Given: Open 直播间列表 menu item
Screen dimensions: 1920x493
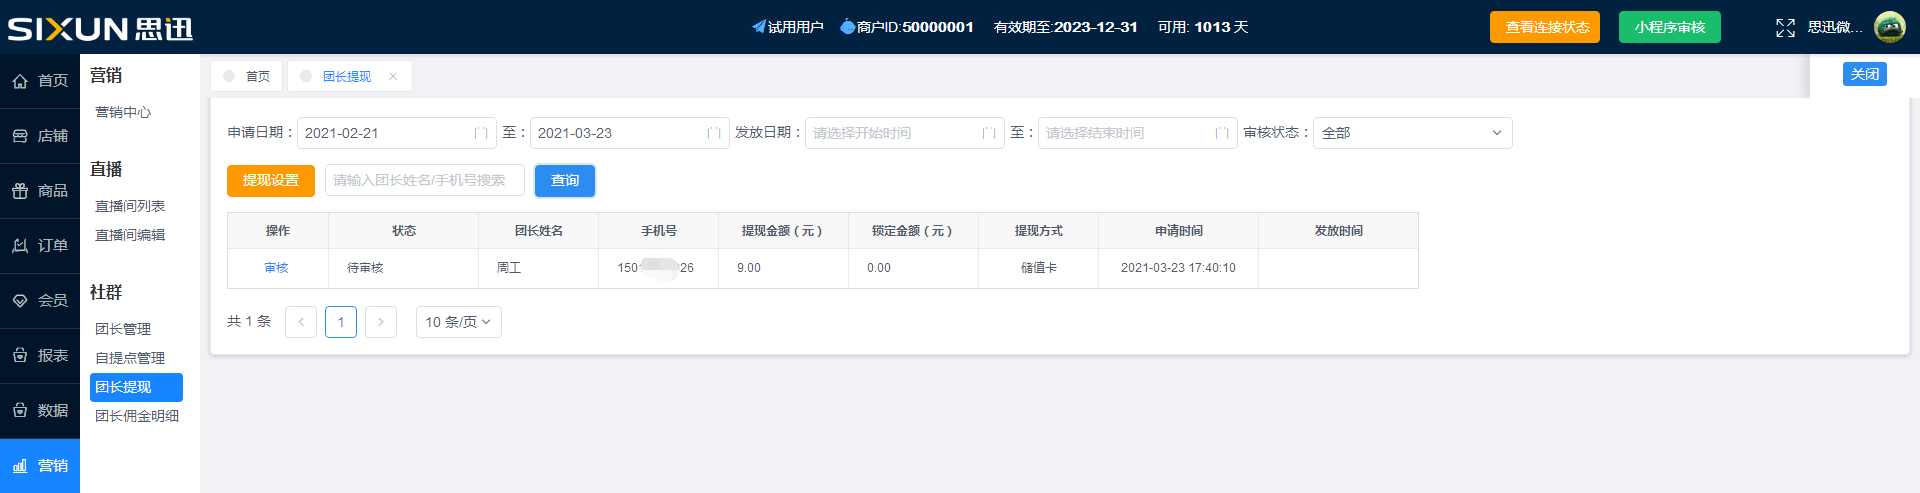Looking at the screenshot, I should point(130,206).
